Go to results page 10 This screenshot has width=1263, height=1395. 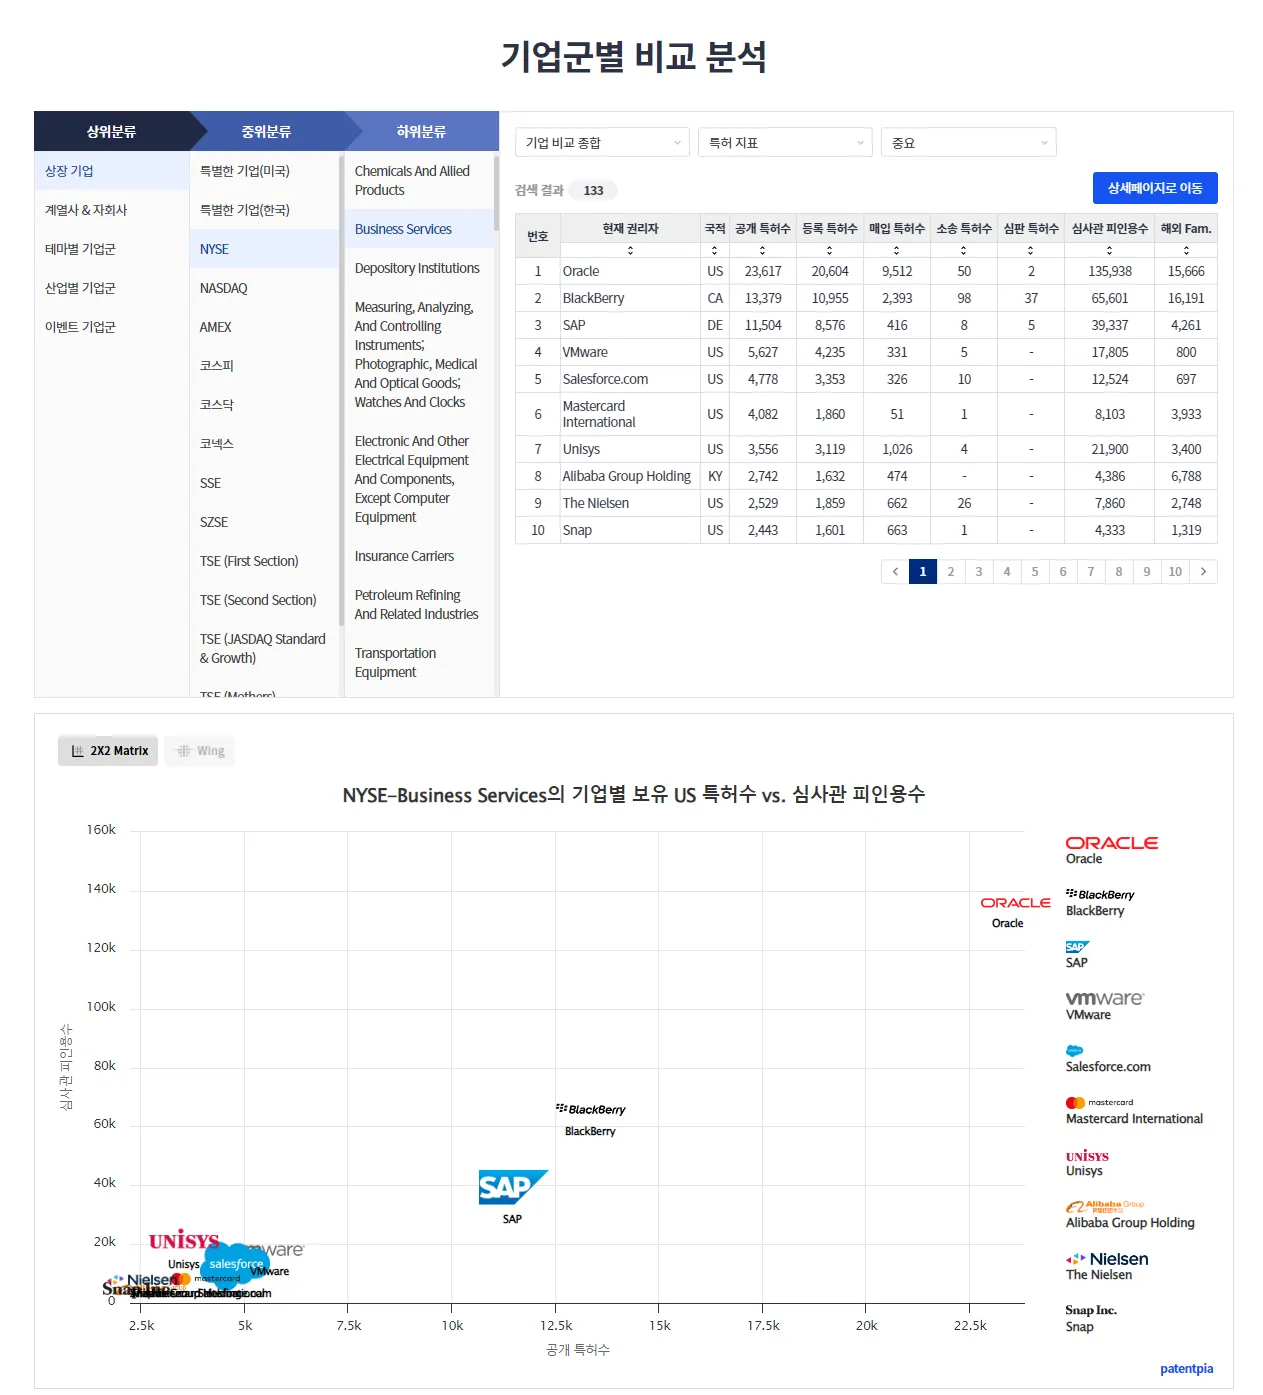pyautogui.click(x=1175, y=572)
